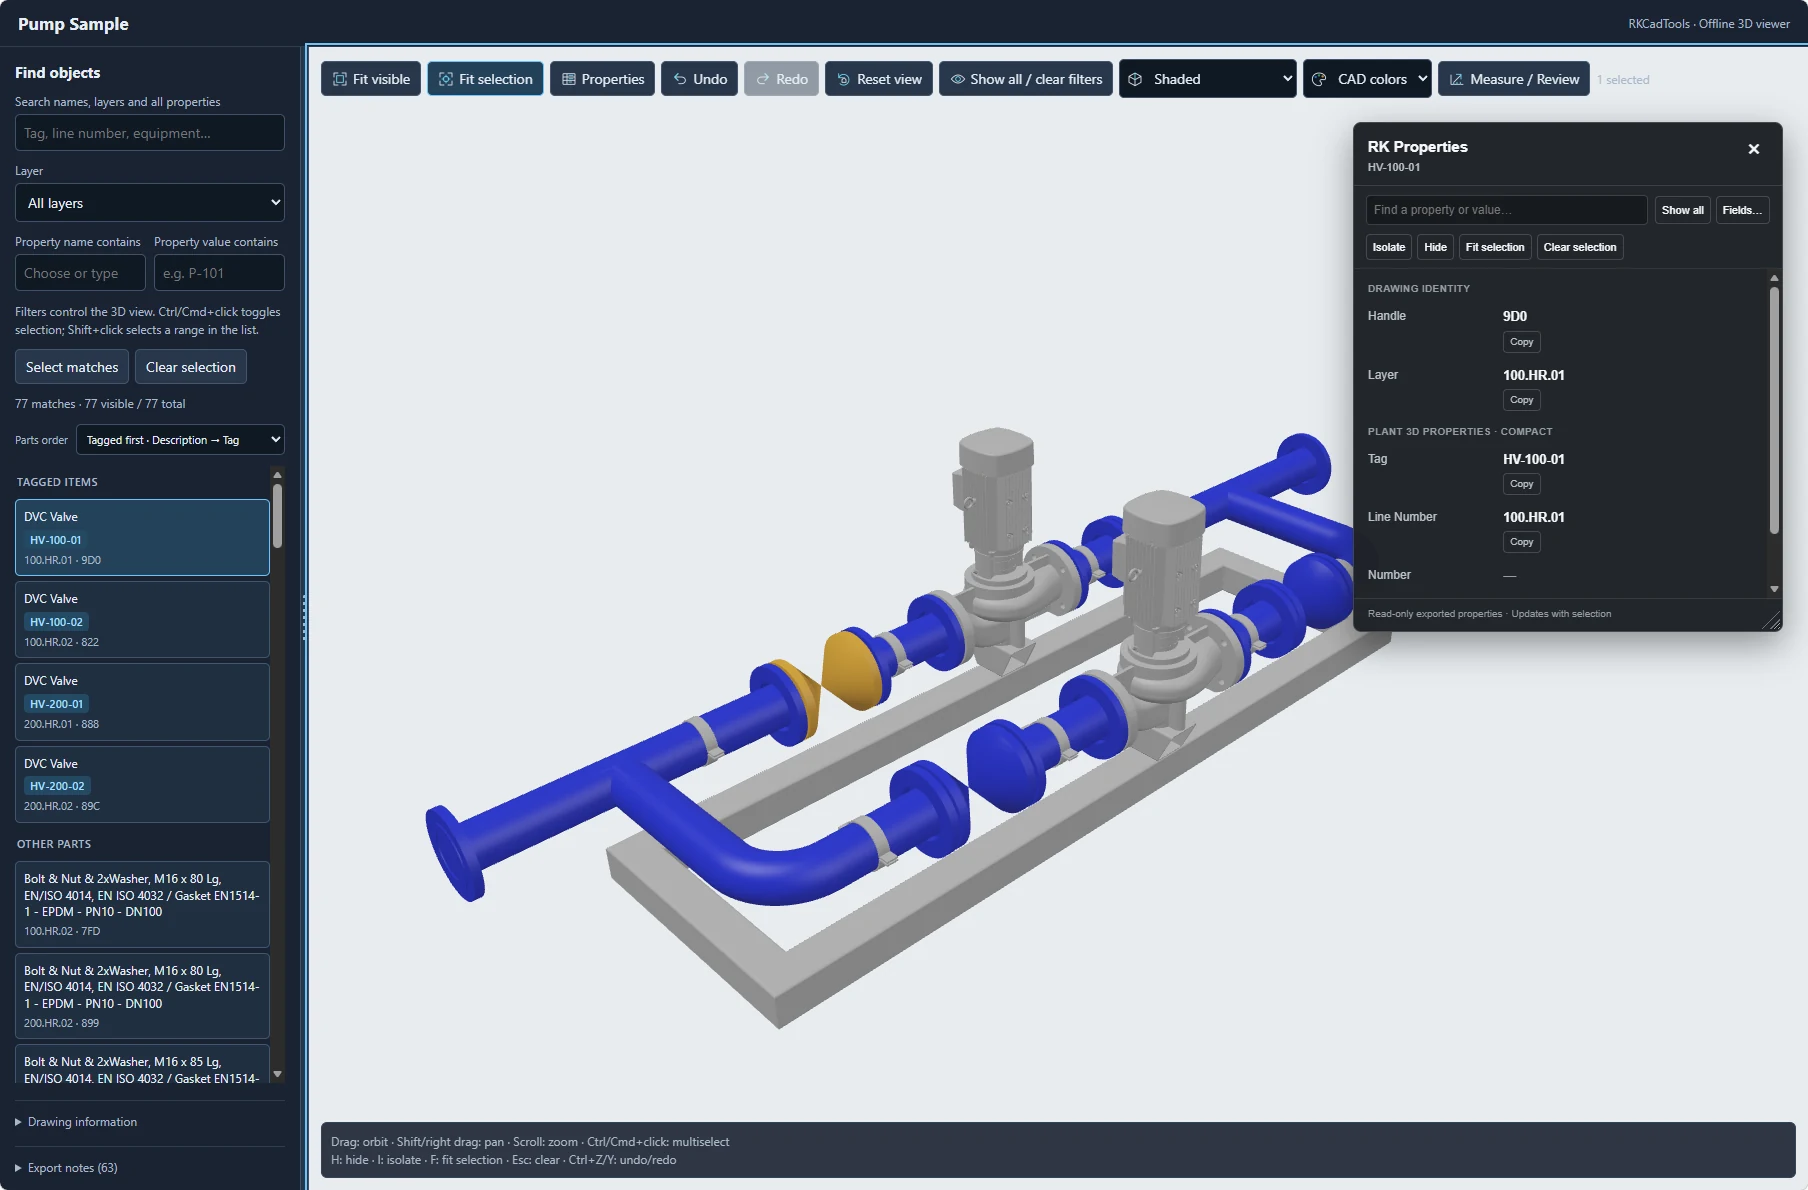
Task: Click Clear selection in Find objects sidebar
Action: (x=191, y=367)
